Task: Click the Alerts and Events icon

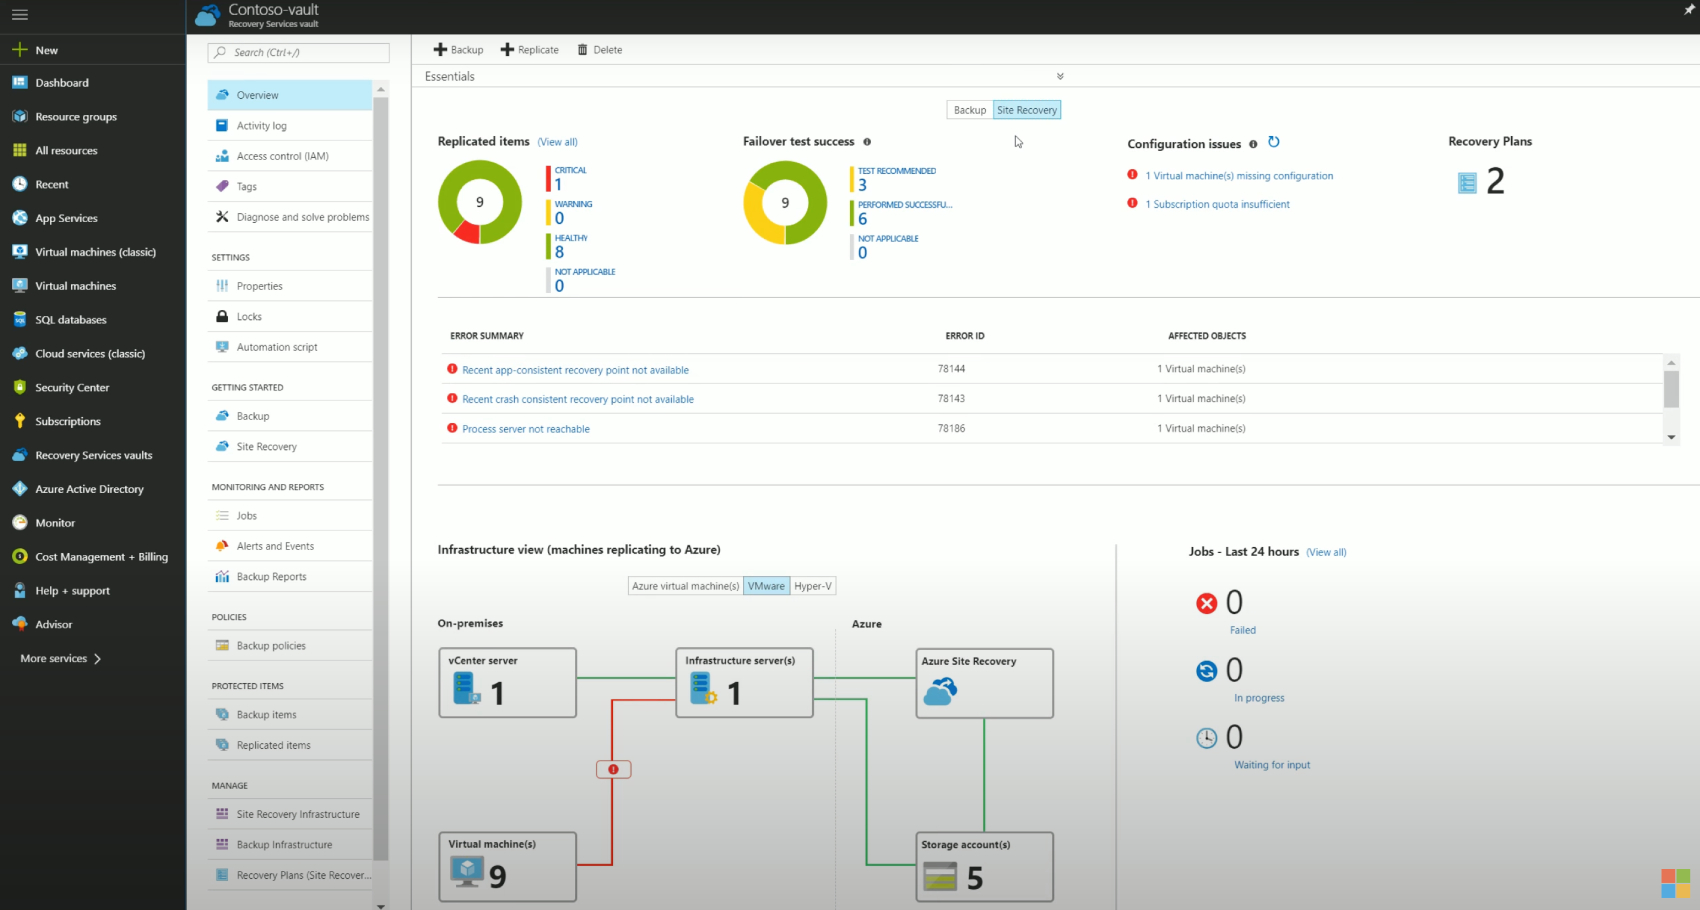Action: click(x=222, y=546)
